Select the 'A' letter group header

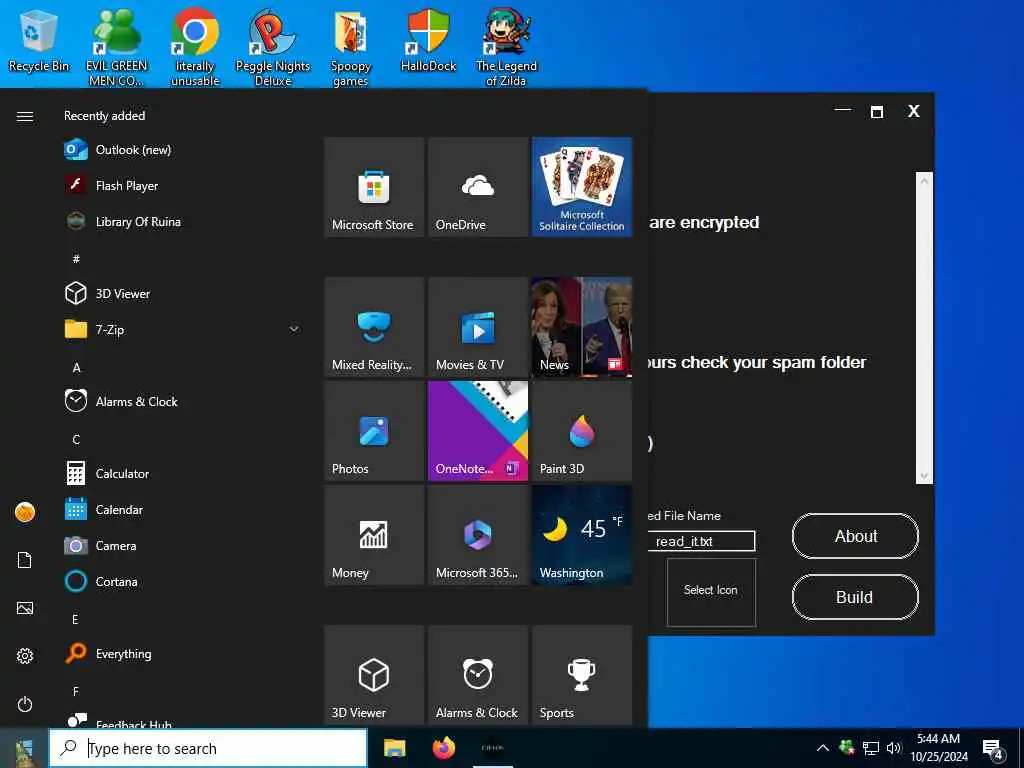coord(76,368)
